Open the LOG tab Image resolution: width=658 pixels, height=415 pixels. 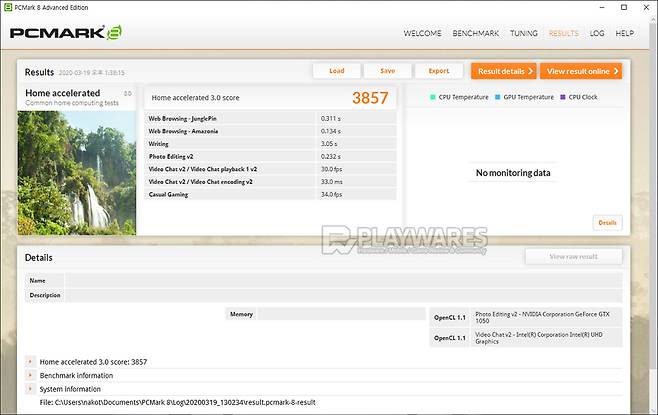[597, 33]
